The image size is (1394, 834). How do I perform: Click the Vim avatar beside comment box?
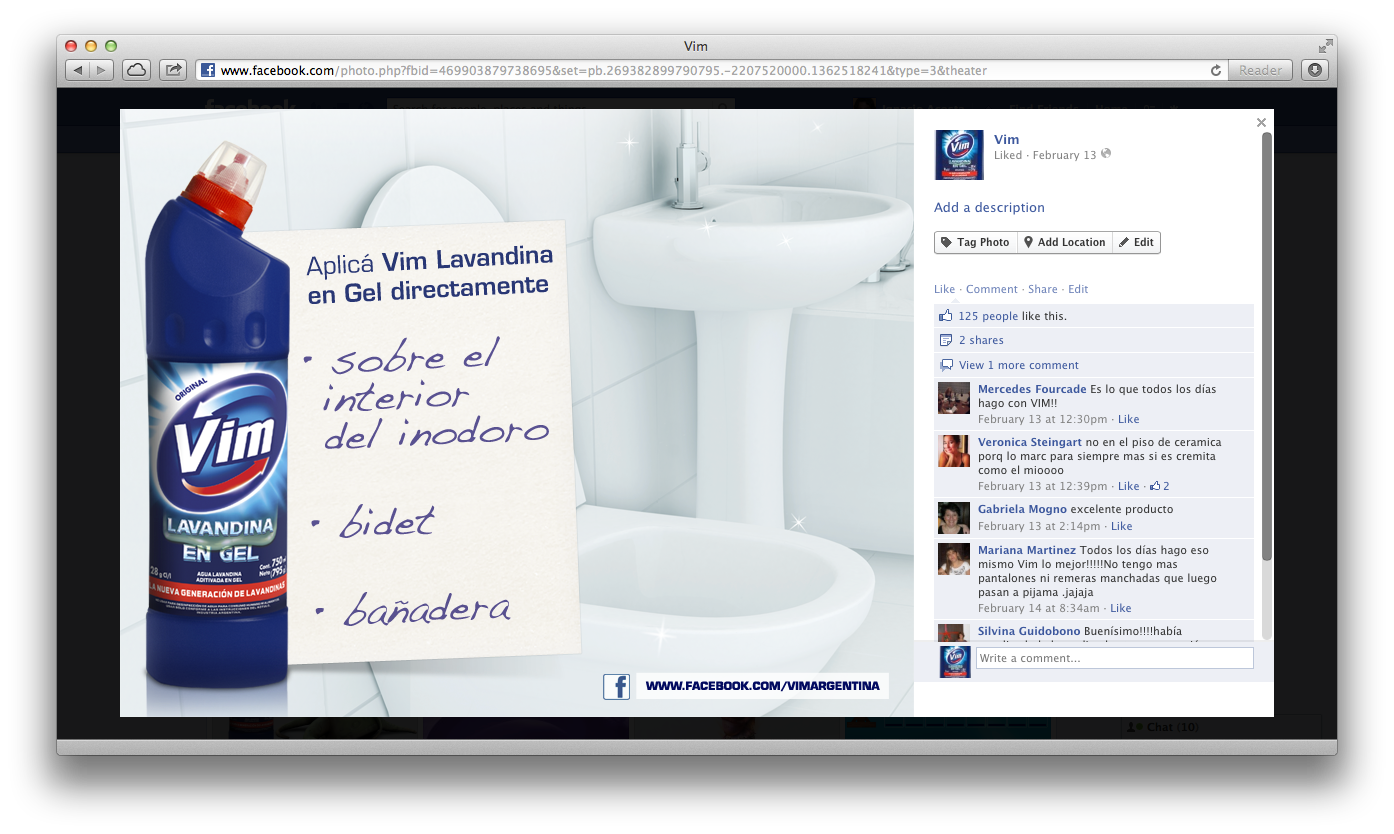[x=955, y=662]
